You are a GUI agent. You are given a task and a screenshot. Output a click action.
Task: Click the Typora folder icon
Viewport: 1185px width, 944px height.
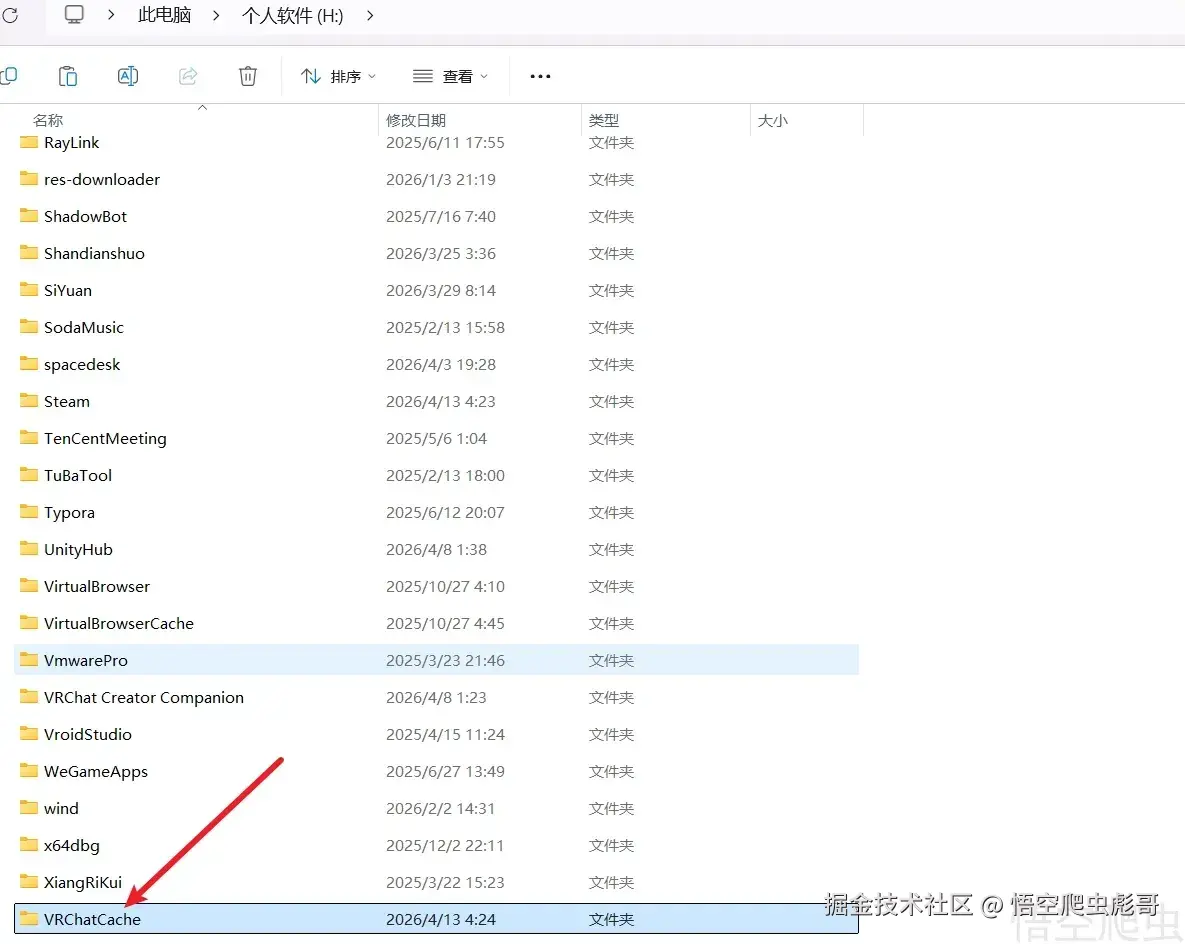click(x=29, y=512)
